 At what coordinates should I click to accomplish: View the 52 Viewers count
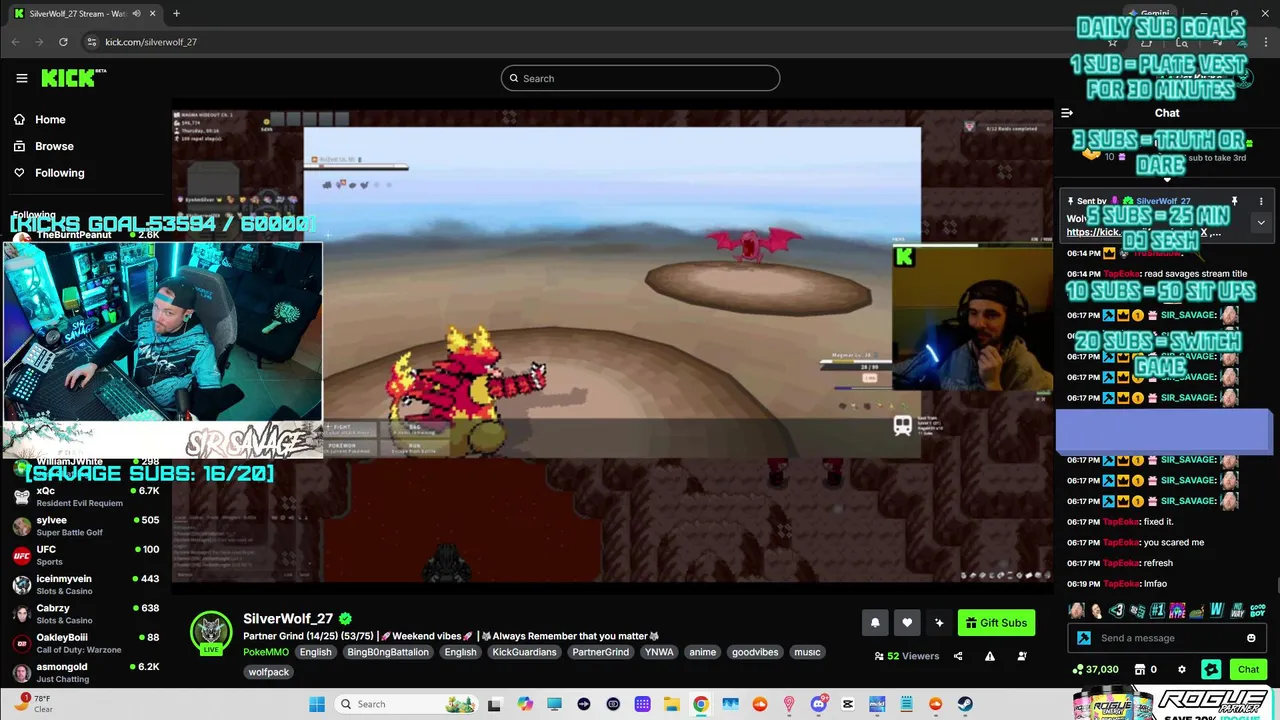coord(907,656)
